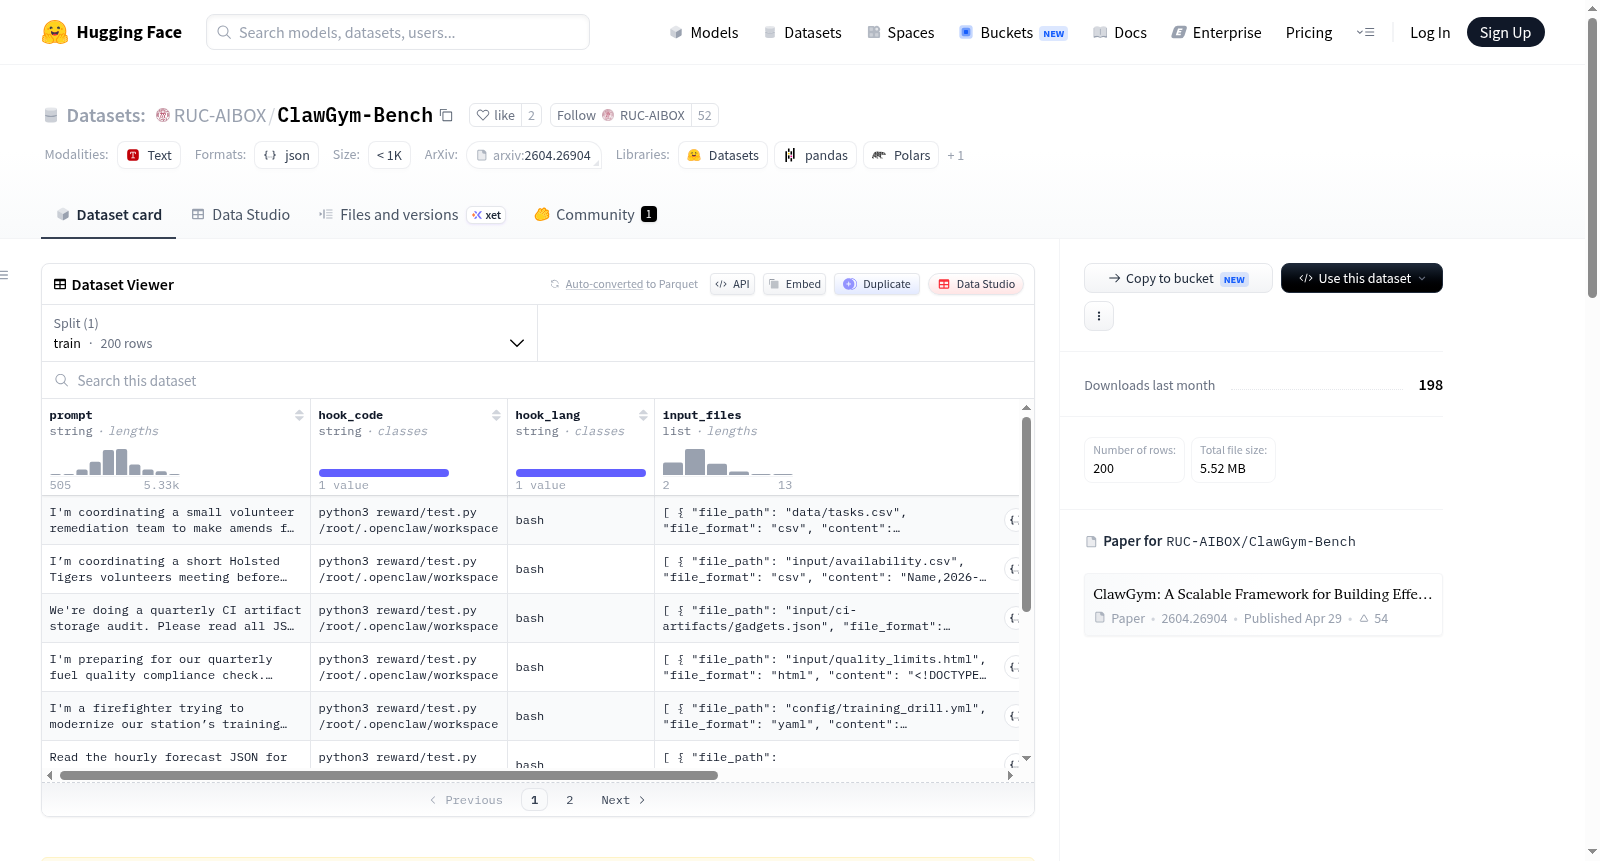Screen dimensions: 1600x861
Task: Sort the hook_lang column
Action: point(643,415)
